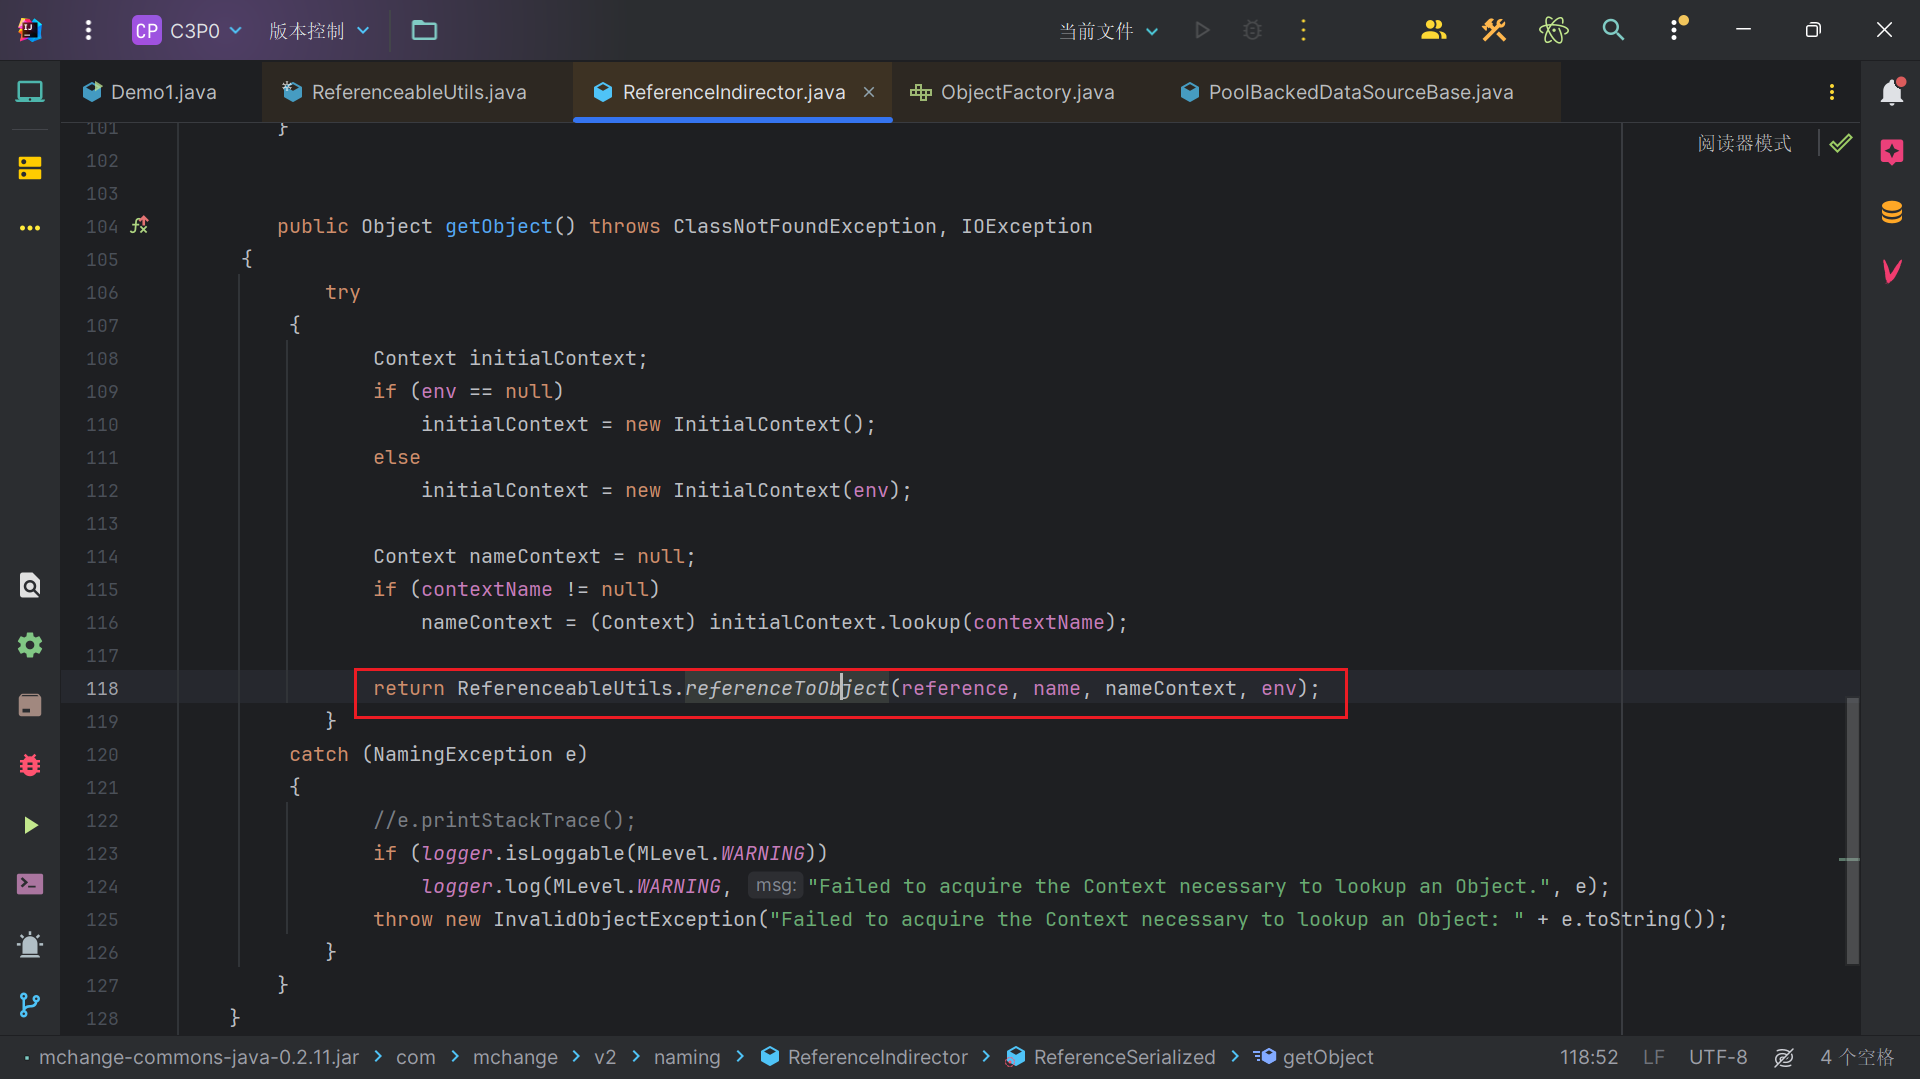Click the vertical editor scrollbar thumb
The image size is (1920, 1079).
coord(1852,830)
